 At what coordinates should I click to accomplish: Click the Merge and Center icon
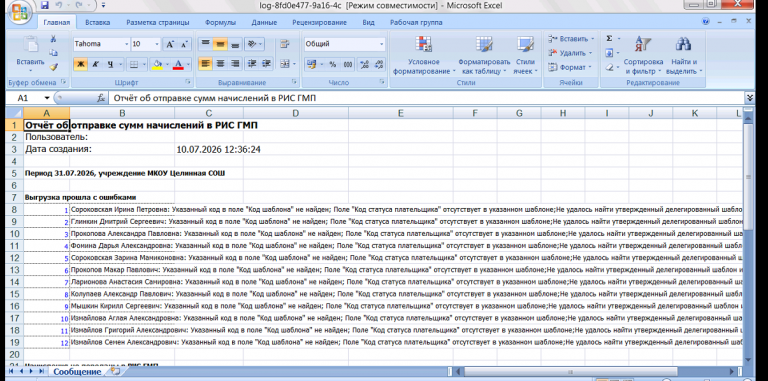[285, 64]
